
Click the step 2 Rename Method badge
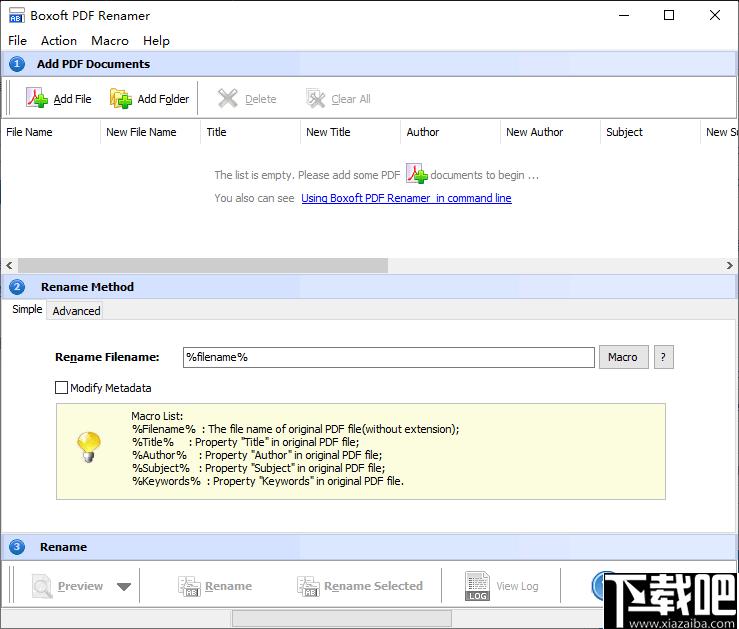point(17,286)
